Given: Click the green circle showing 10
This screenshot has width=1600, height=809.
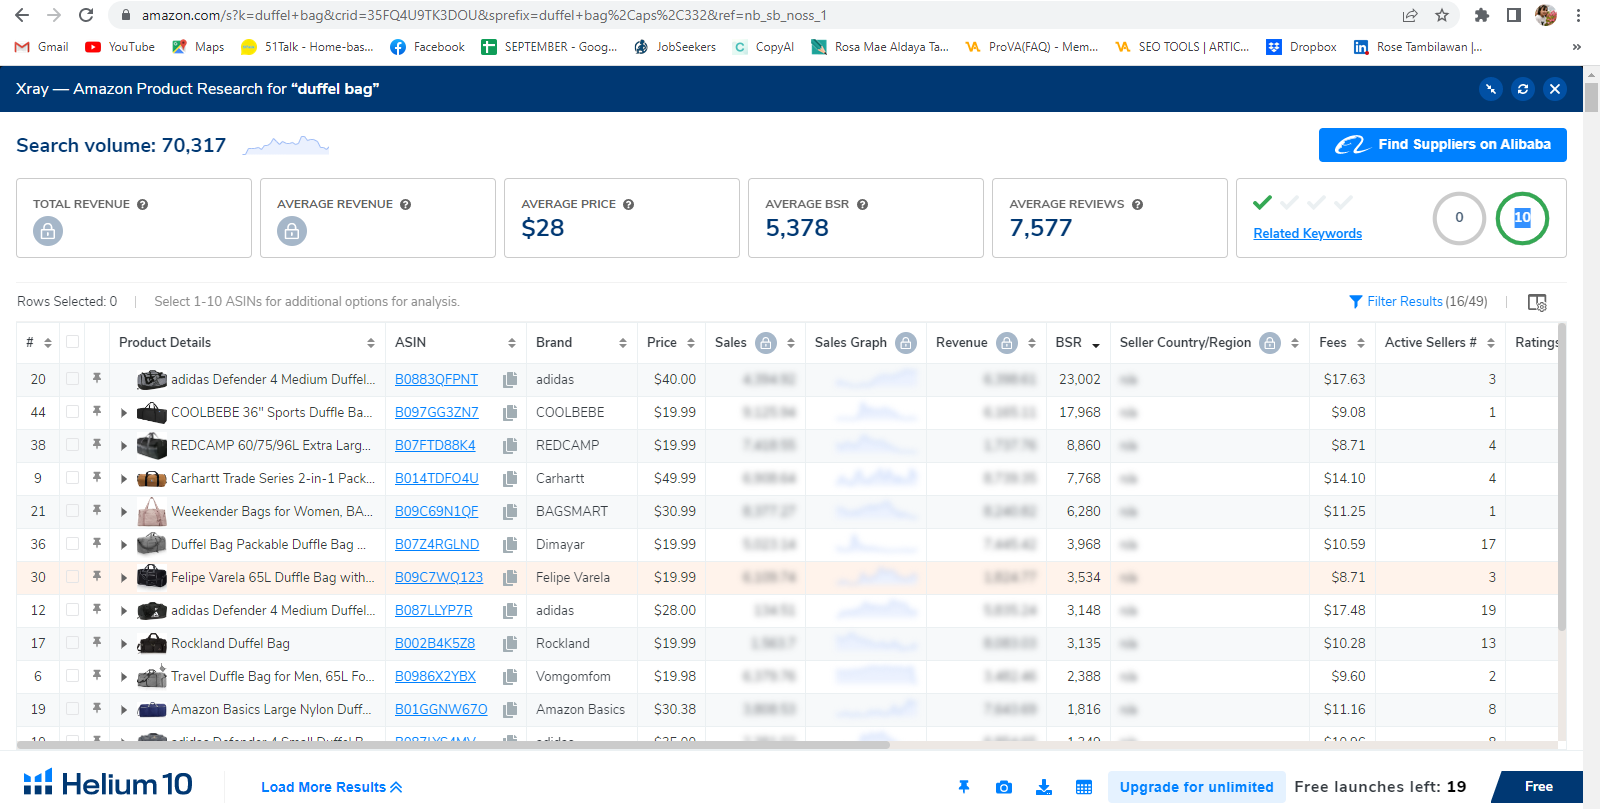Looking at the screenshot, I should click(1522, 218).
